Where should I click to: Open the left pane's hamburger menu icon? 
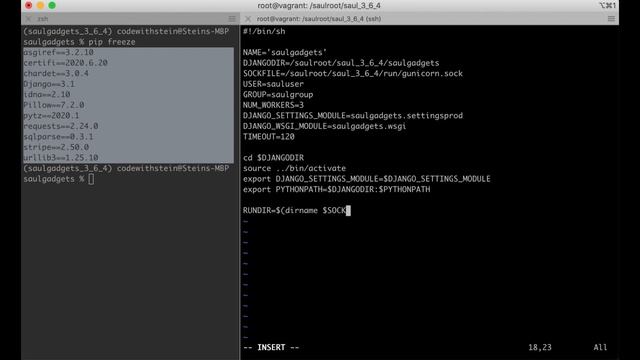point(232,19)
